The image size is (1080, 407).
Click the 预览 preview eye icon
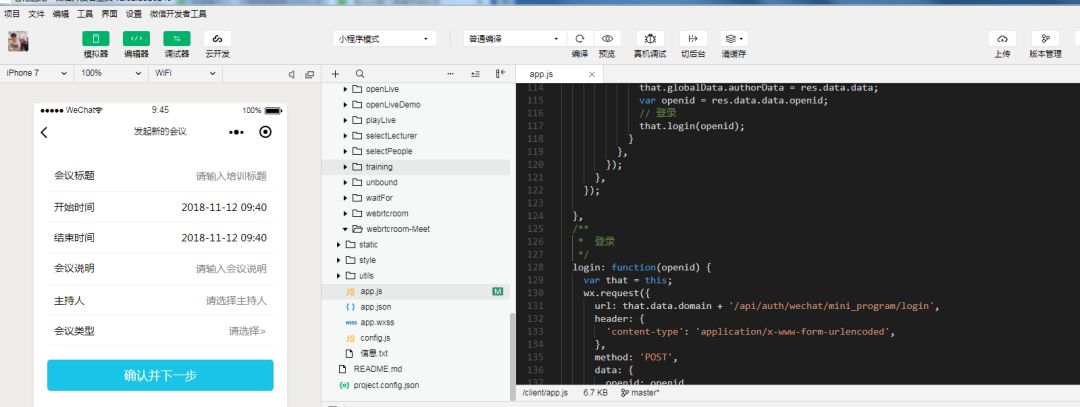point(607,39)
